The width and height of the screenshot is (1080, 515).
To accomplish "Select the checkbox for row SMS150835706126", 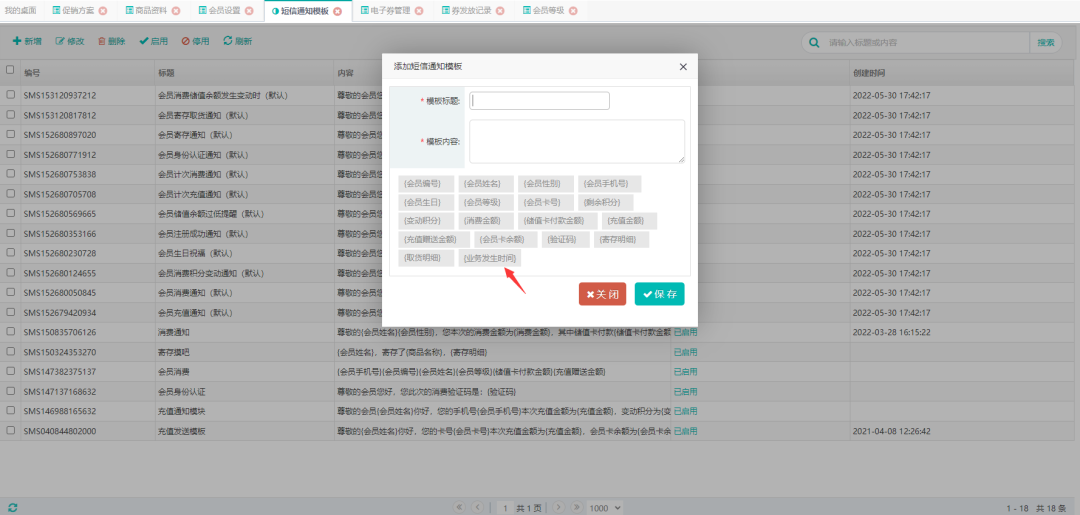I will [x=10, y=331].
